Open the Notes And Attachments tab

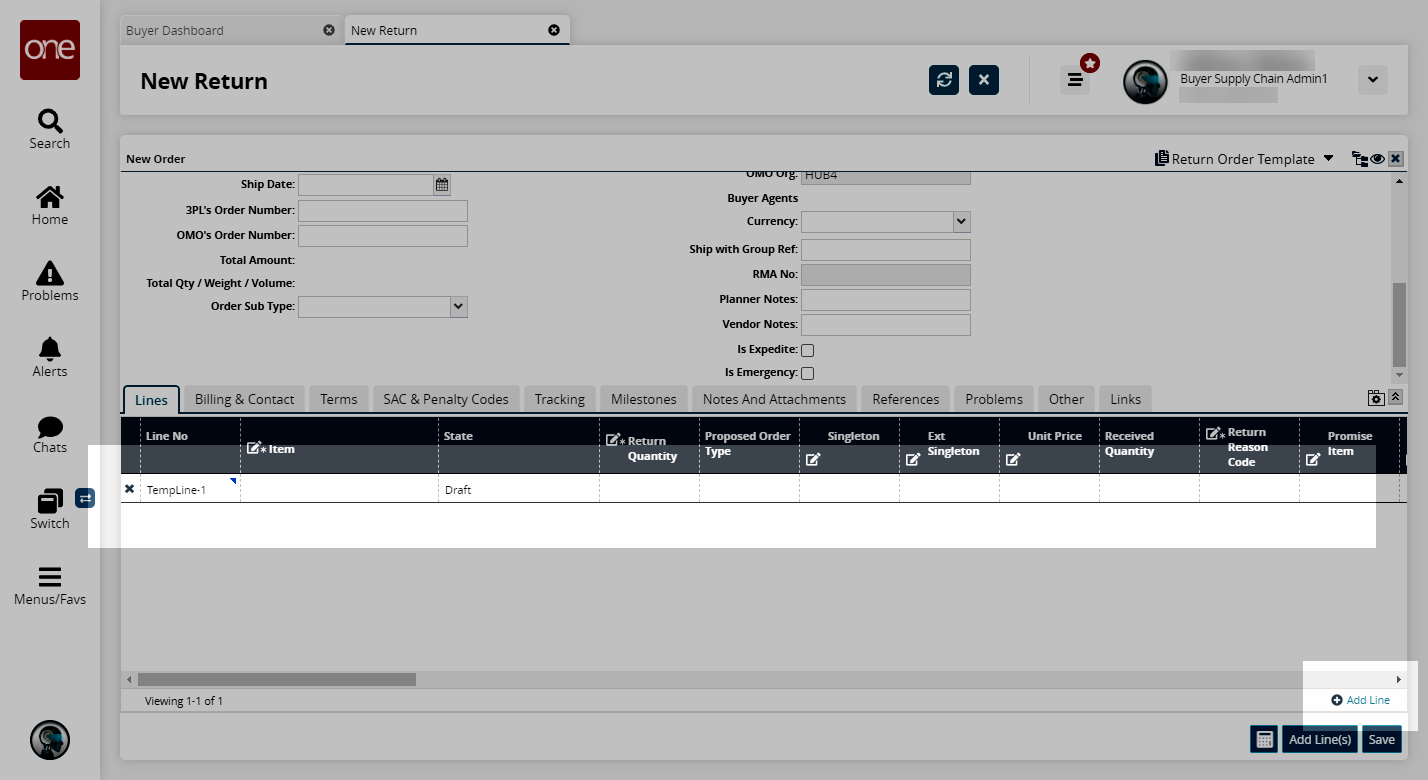[774, 399]
